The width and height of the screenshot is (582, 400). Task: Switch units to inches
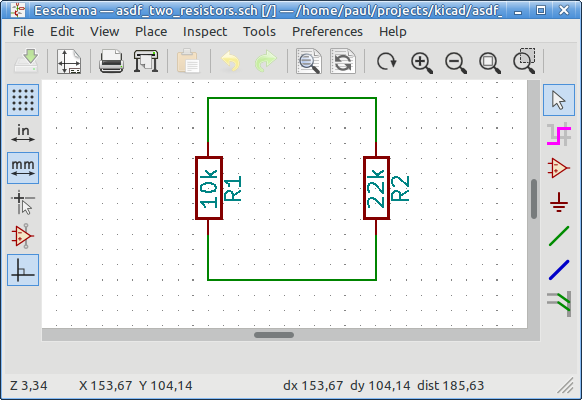click(x=23, y=134)
